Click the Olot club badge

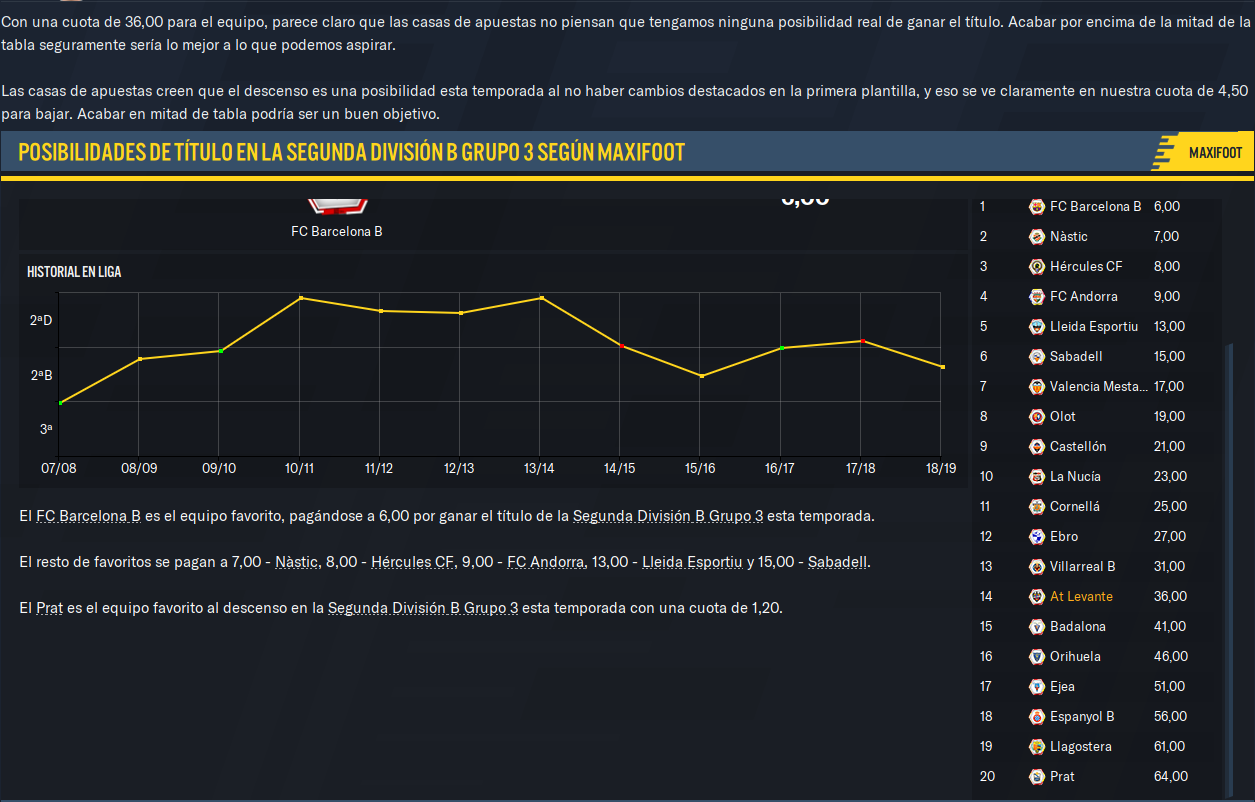click(x=1037, y=417)
